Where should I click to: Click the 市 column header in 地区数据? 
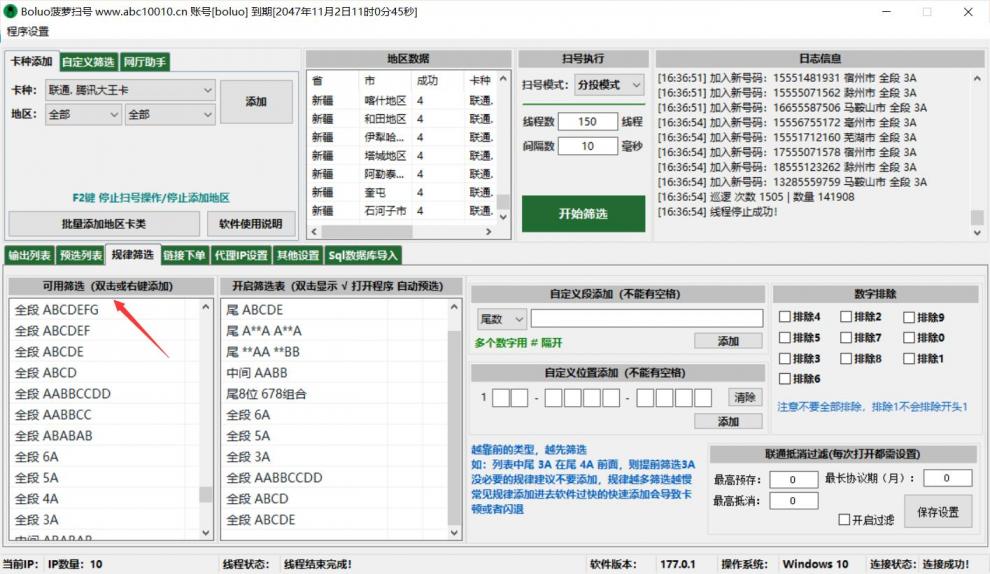[x=386, y=80]
